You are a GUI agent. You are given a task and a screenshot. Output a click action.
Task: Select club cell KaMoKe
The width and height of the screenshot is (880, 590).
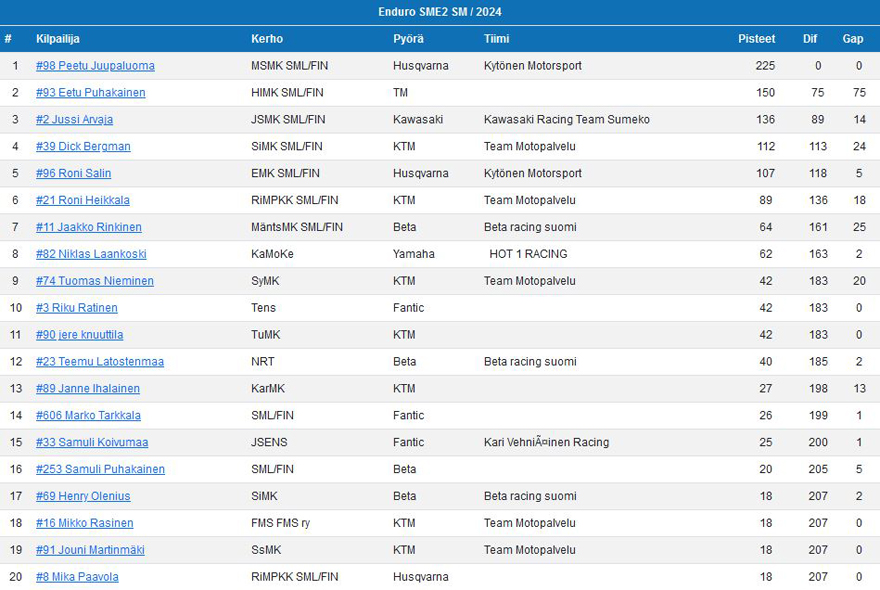coord(272,254)
